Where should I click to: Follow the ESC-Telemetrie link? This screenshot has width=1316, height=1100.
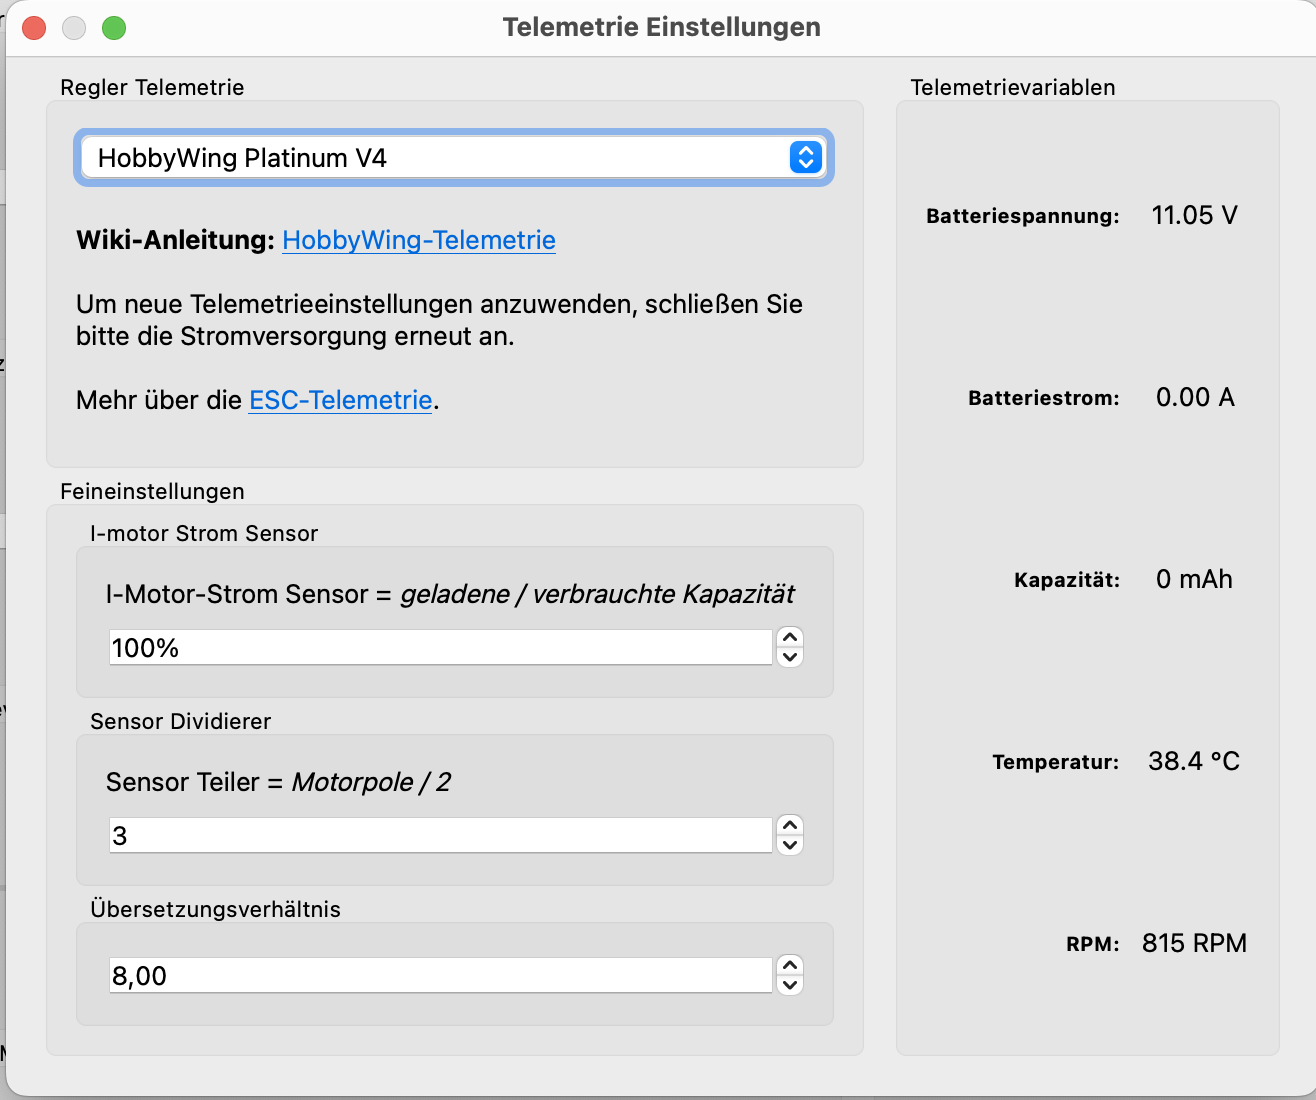pos(340,400)
